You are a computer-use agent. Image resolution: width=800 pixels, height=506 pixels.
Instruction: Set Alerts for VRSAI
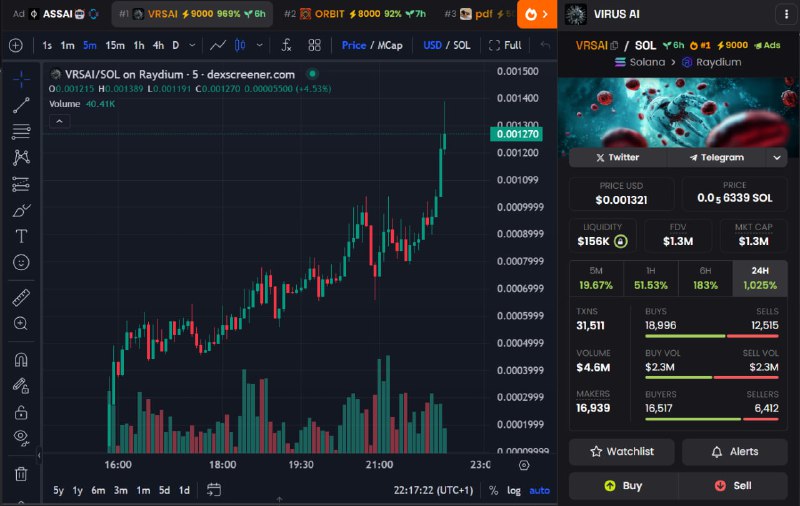click(735, 451)
